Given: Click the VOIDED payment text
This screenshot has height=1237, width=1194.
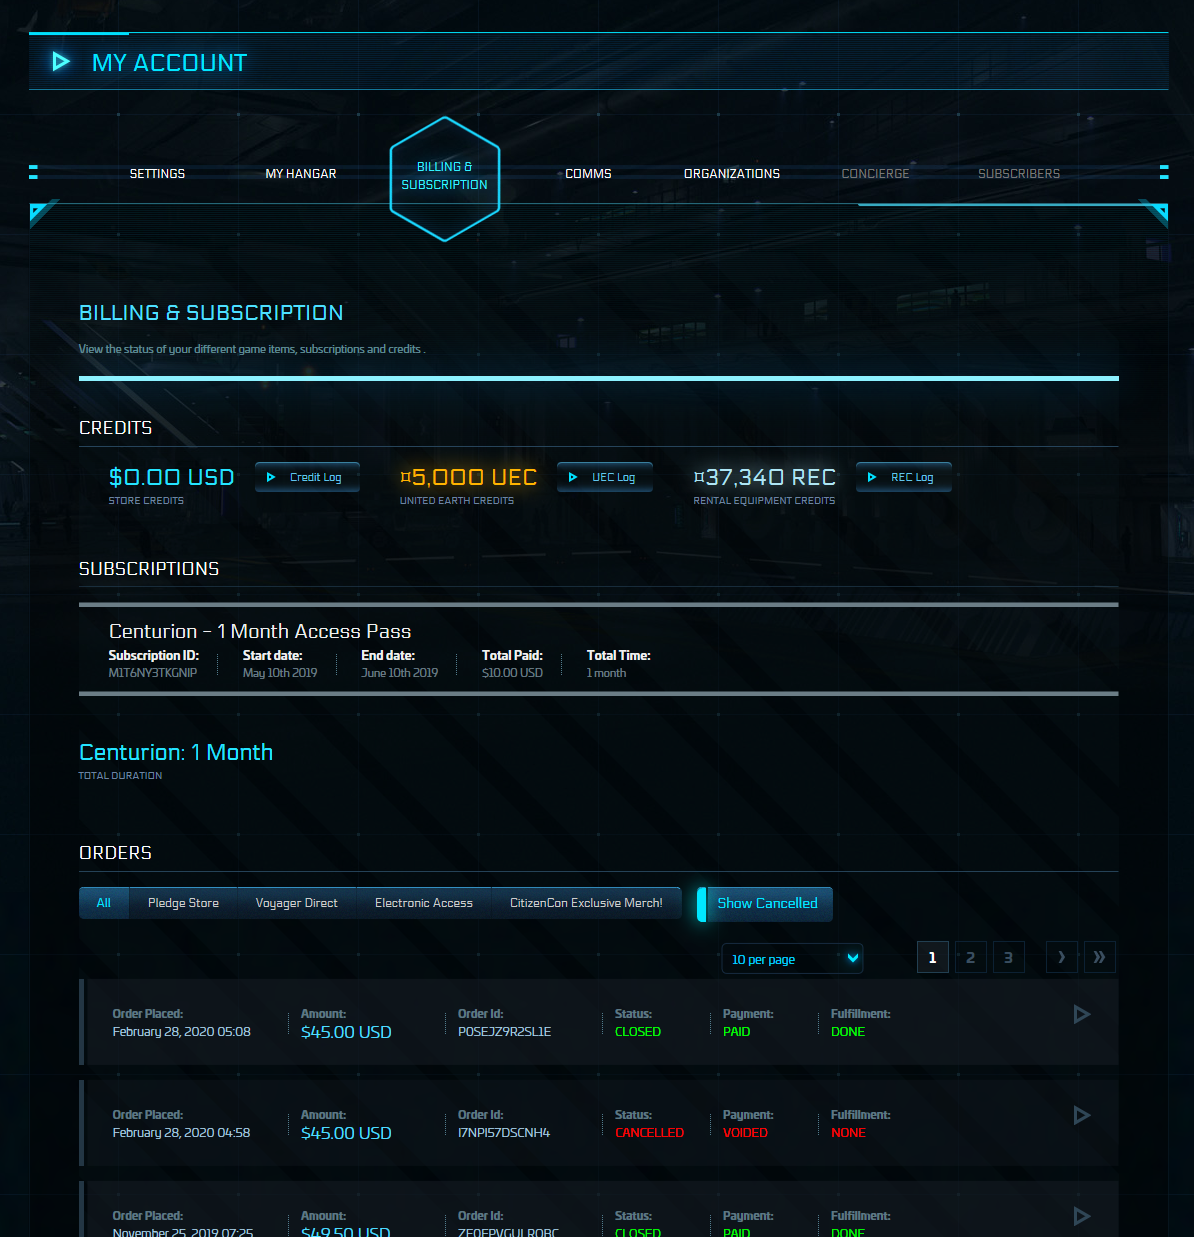Looking at the screenshot, I should (x=745, y=1133).
